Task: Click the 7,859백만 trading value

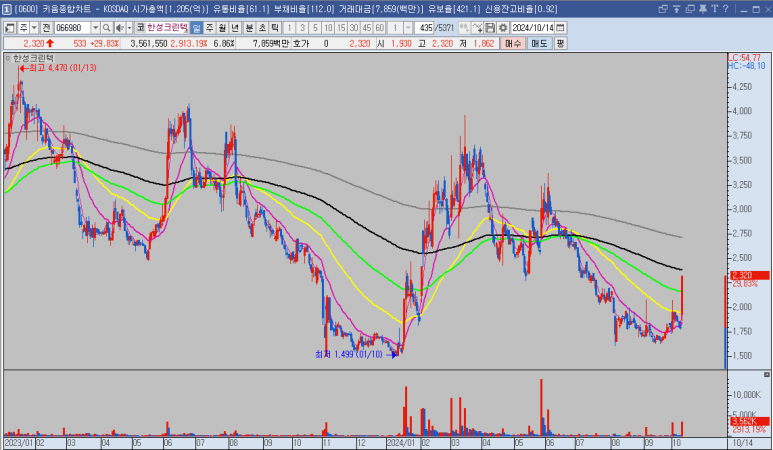Action: tap(271, 44)
